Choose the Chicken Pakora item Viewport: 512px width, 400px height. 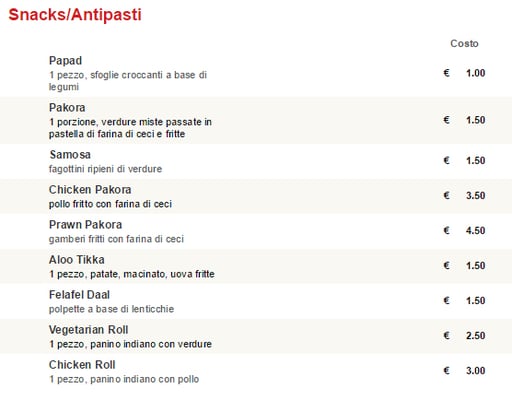(90, 190)
